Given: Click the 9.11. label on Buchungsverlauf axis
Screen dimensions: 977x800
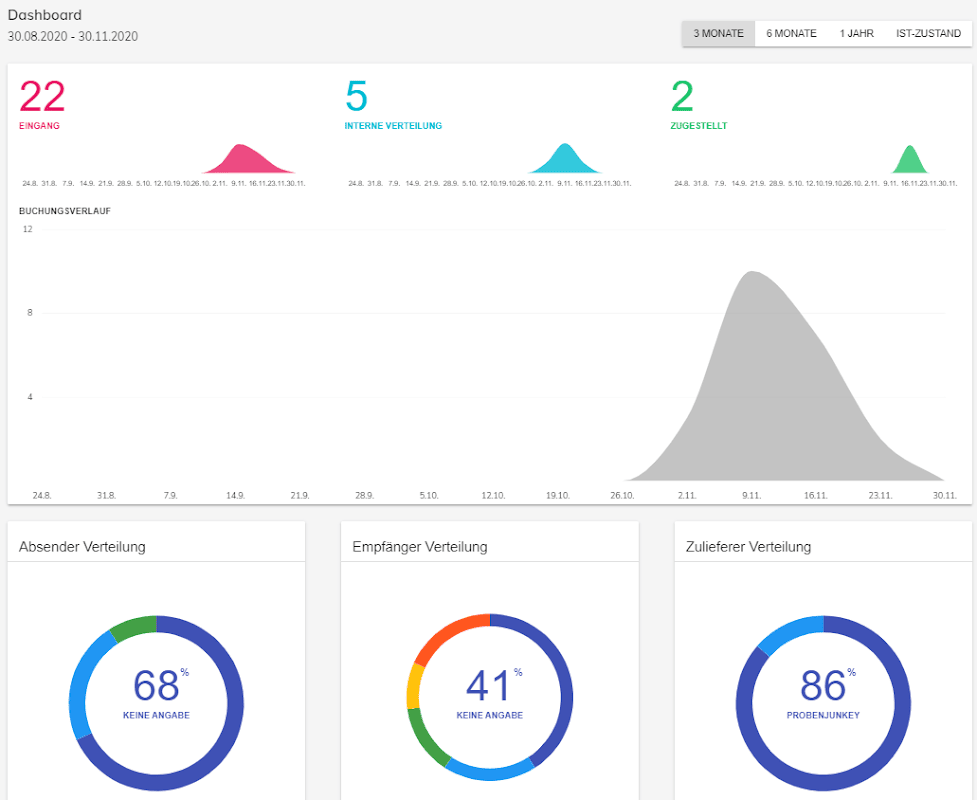Looking at the screenshot, I should [751, 495].
